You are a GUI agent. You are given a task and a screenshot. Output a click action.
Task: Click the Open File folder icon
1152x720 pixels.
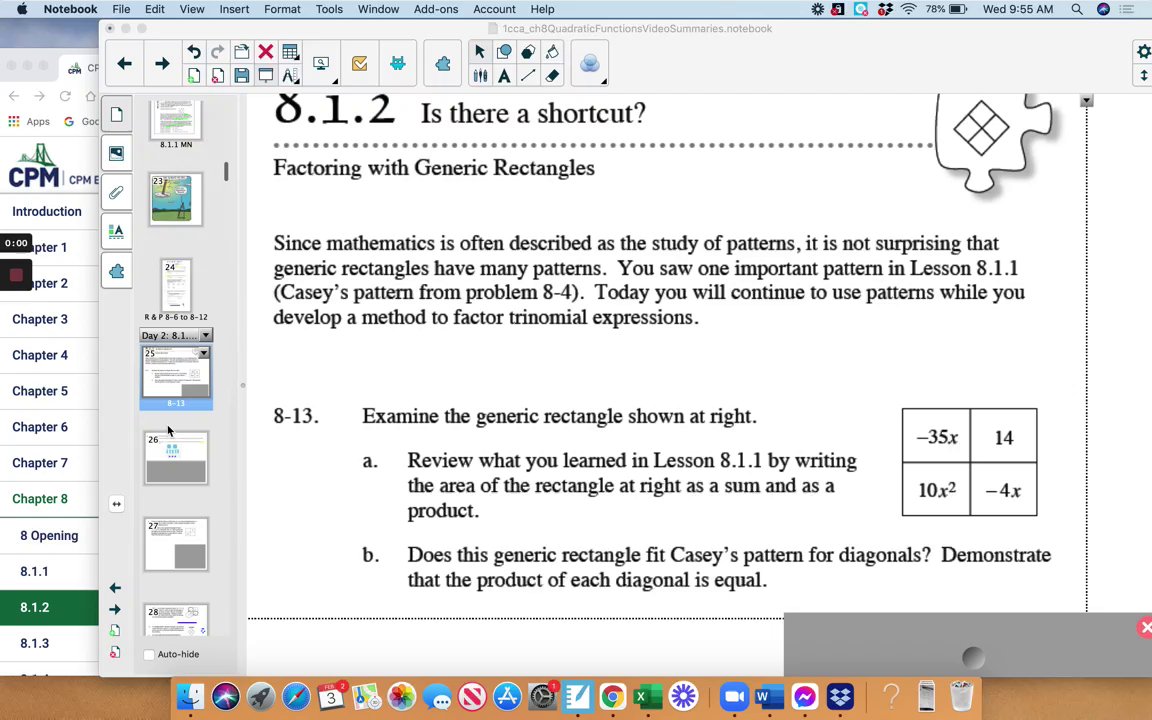pos(242,51)
